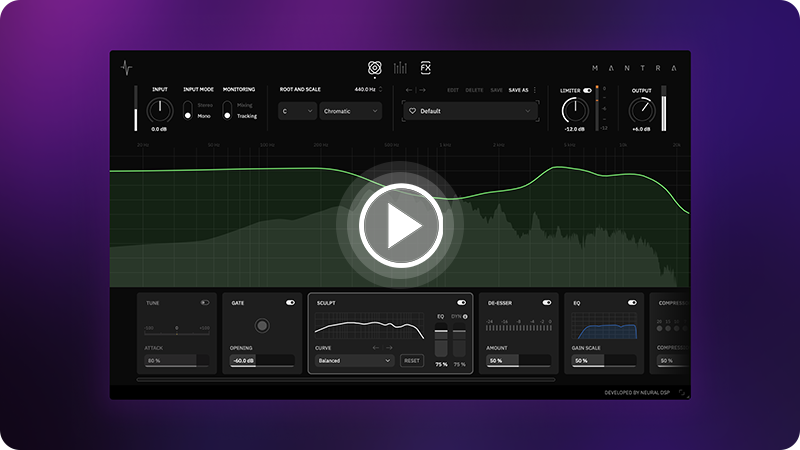Screen dimensions: 800x450
Task: Click the RESET button in Sculpt
Action: 412,361
